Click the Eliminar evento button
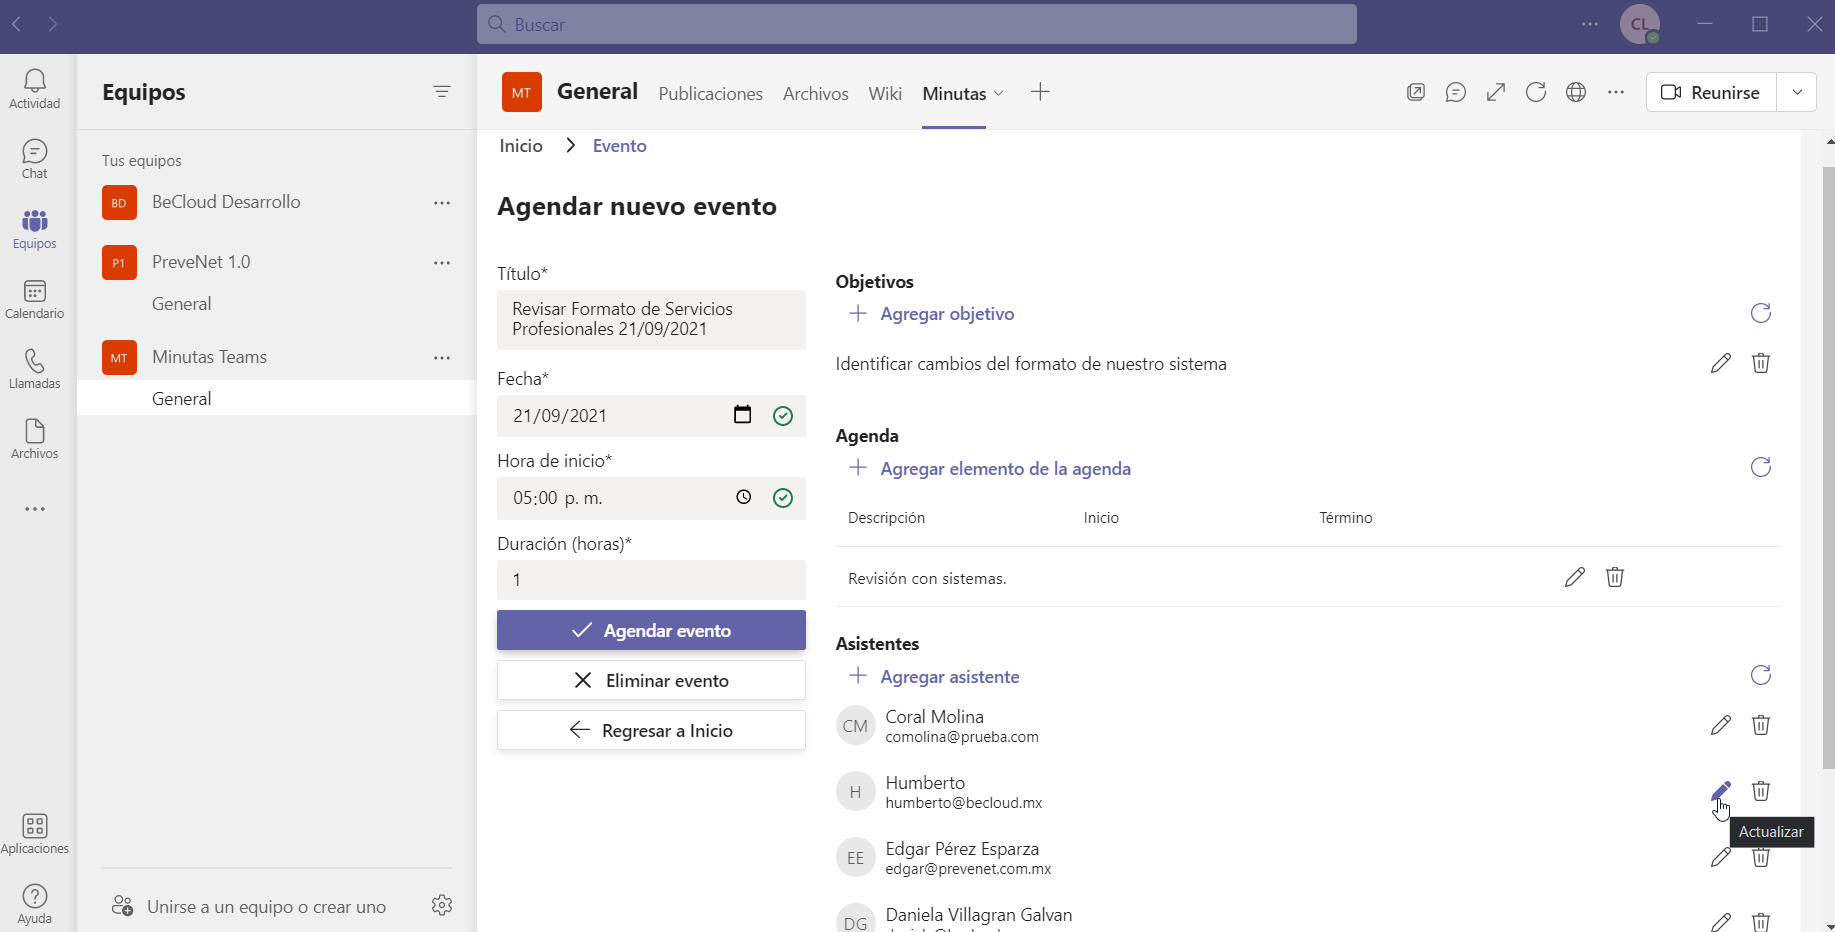The image size is (1835, 932). pos(651,680)
